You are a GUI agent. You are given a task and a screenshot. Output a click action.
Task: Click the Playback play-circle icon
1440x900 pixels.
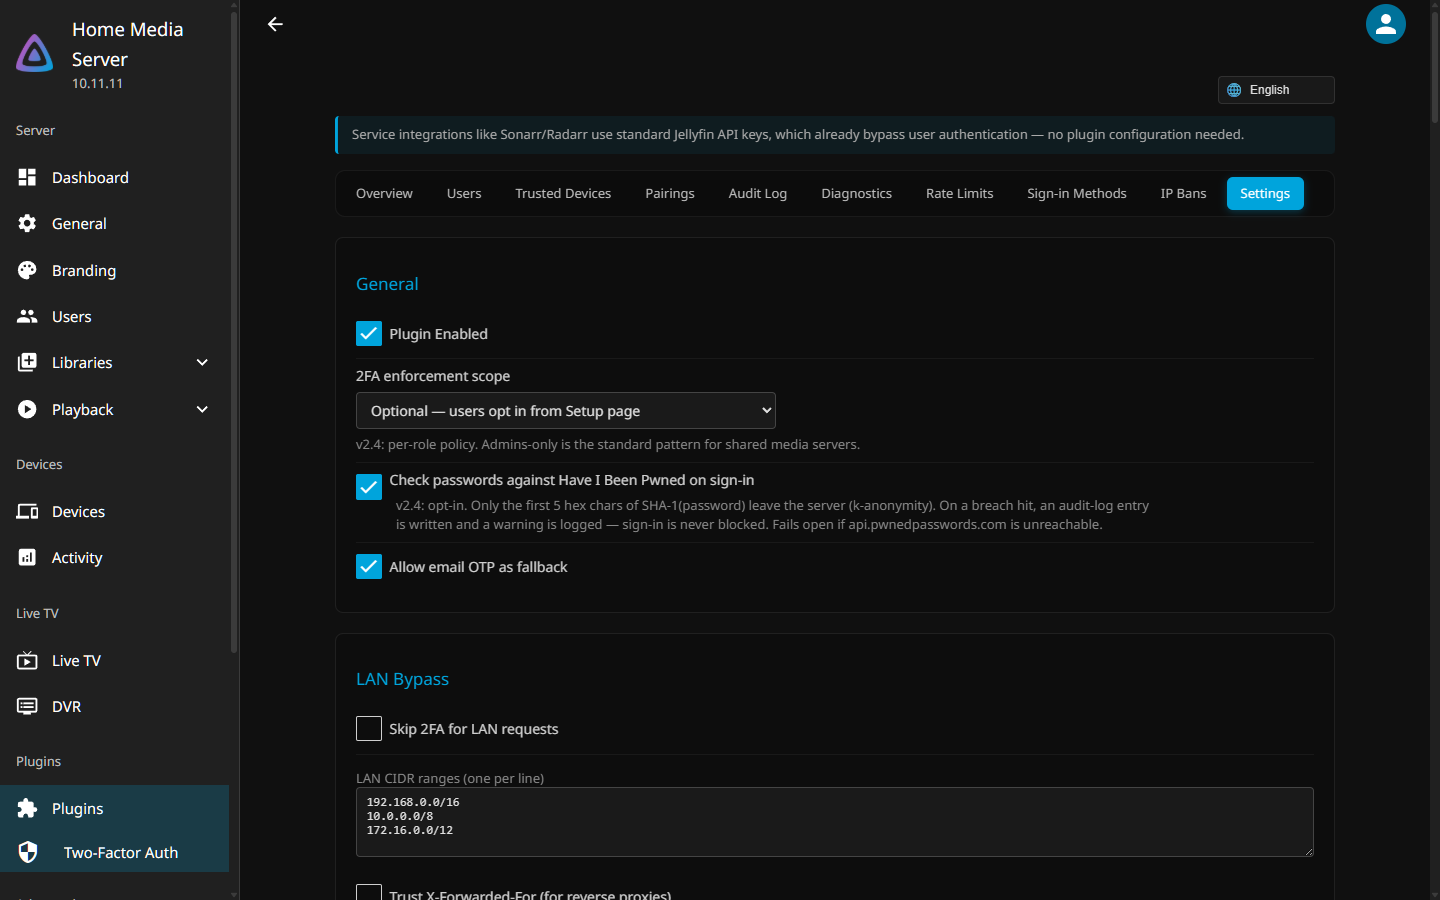(27, 409)
